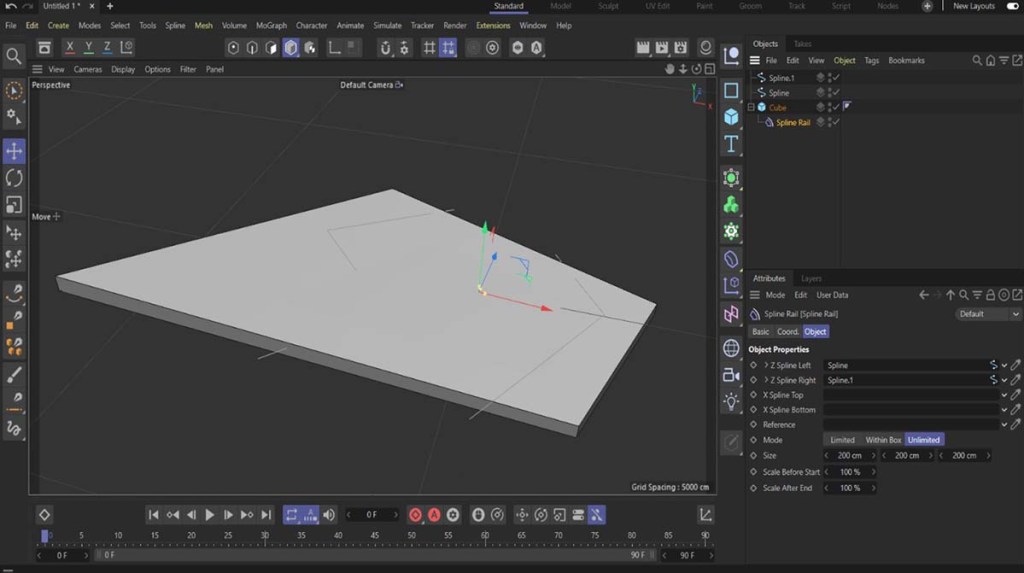Collapse the Cube object hierarchy
The width and height of the screenshot is (1024, 573).
click(x=750, y=107)
